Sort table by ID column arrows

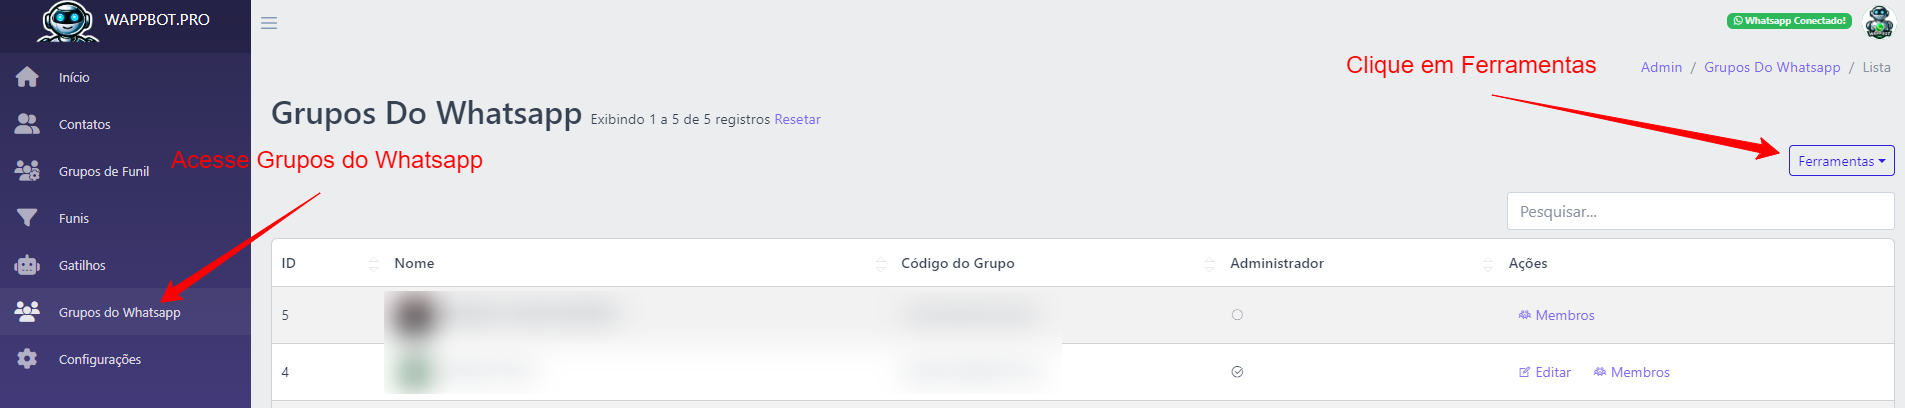pyautogui.click(x=374, y=264)
